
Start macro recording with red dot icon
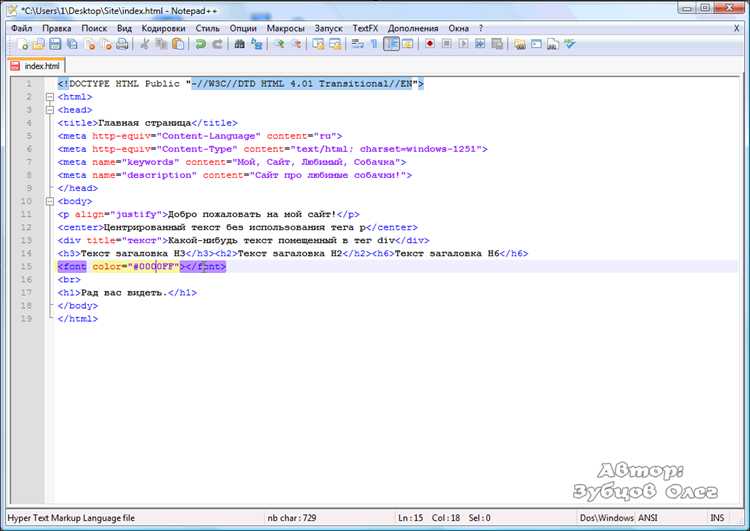pos(429,45)
